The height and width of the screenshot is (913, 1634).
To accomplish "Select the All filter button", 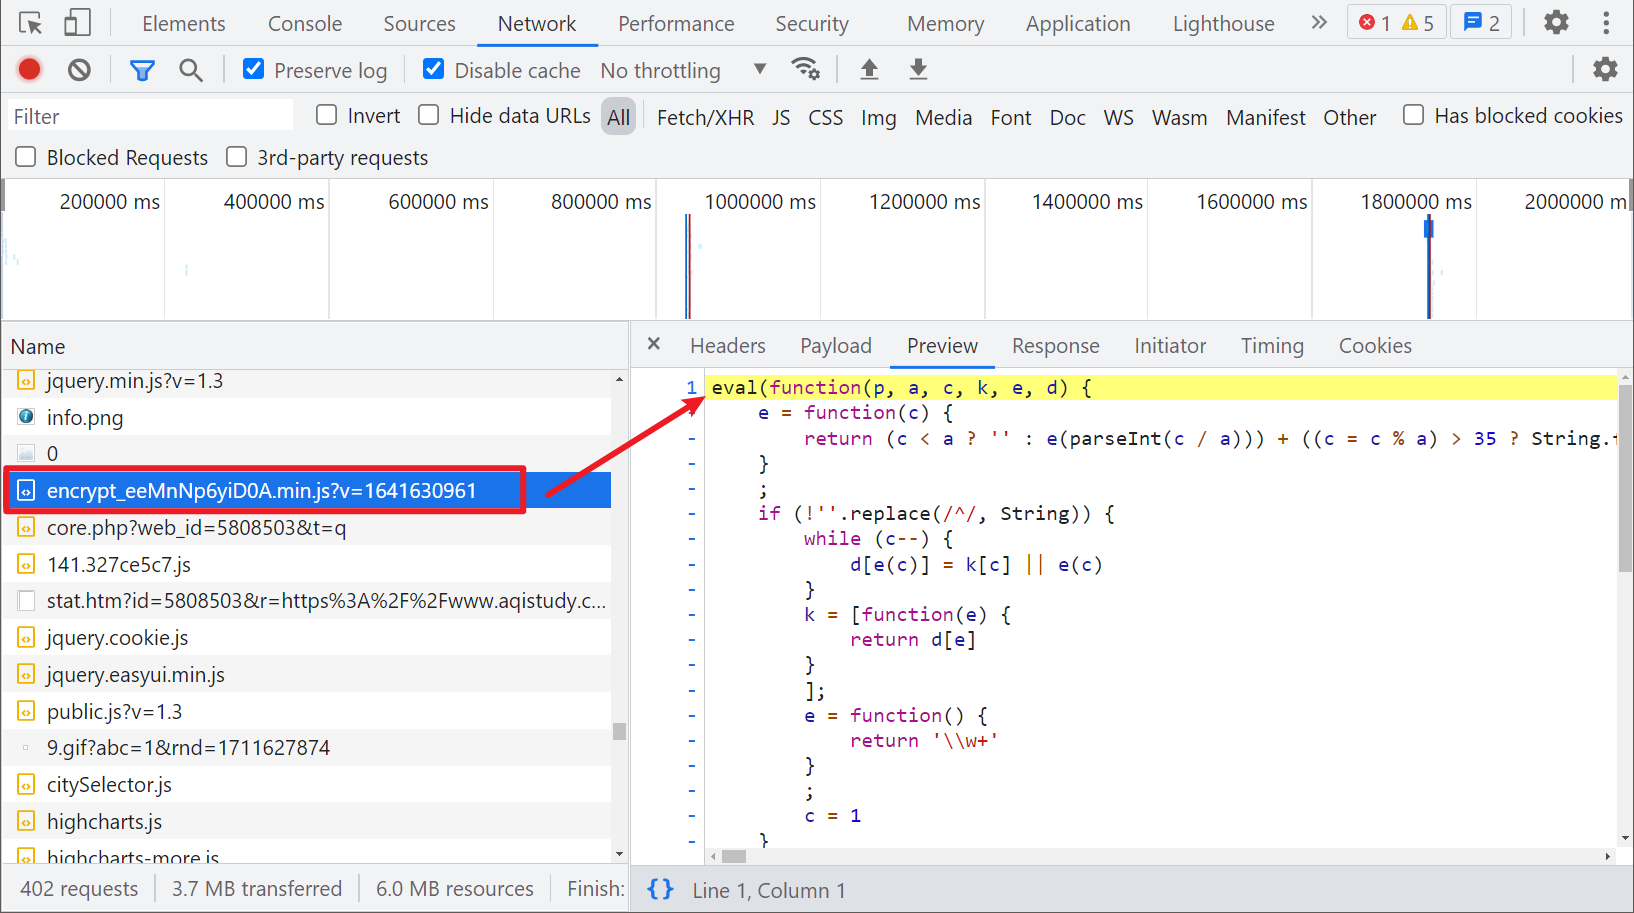I will click(x=619, y=117).
